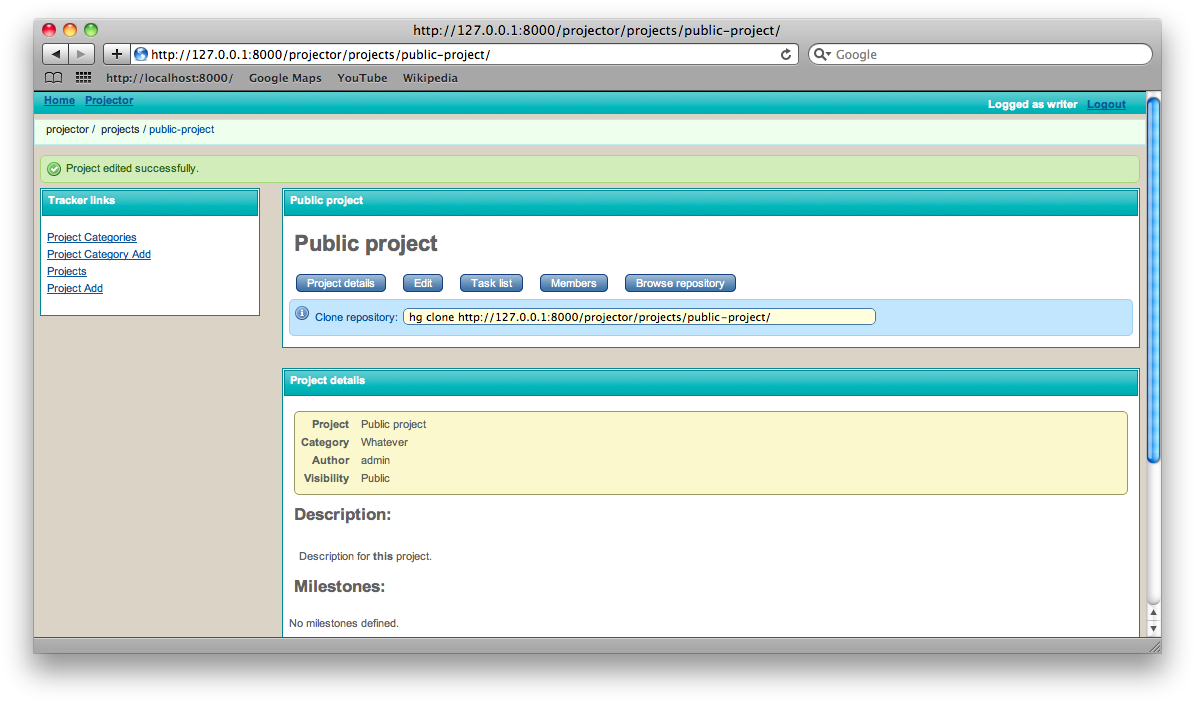This screenshot has height=701, width=1194.
Task: Click the clone repository URL field
Action: pos(639,316)
